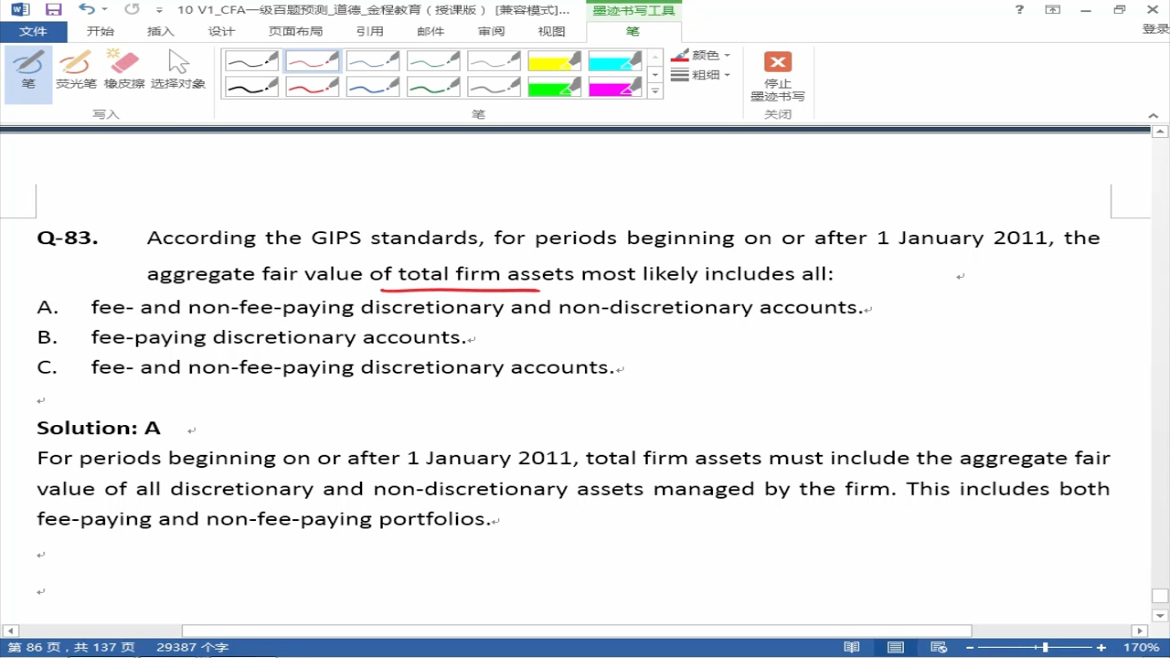The image size is (1170, 658).
Task: Stop Inking with the red X button
Action: click(x=778, y=76)
